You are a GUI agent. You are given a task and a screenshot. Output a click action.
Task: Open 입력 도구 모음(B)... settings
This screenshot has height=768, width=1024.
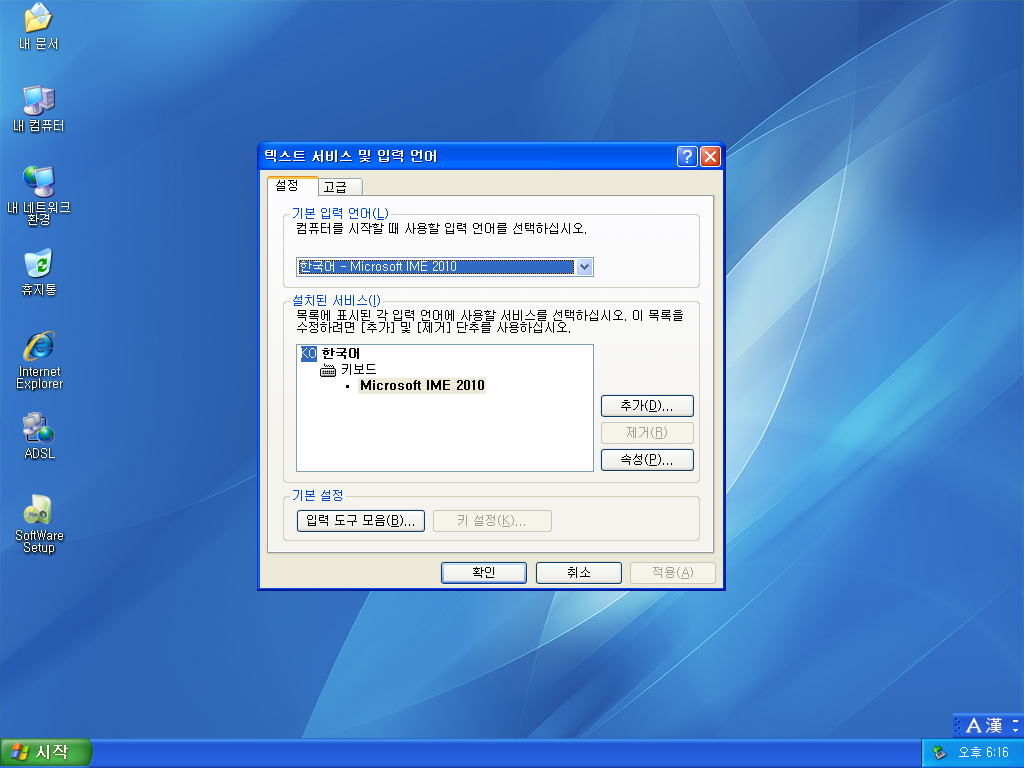(x=360, y=521)
